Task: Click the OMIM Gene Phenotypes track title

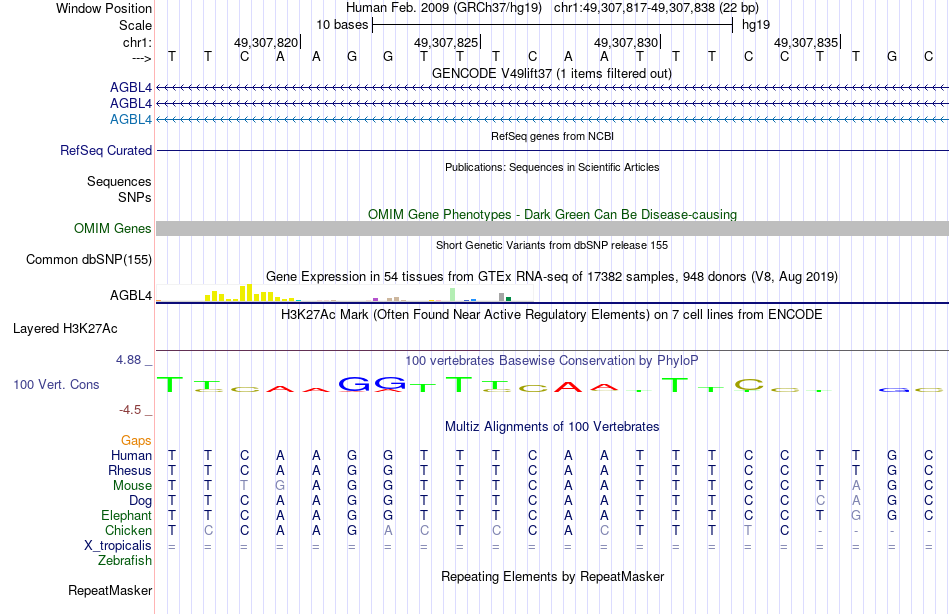Action: coord(553,215)
